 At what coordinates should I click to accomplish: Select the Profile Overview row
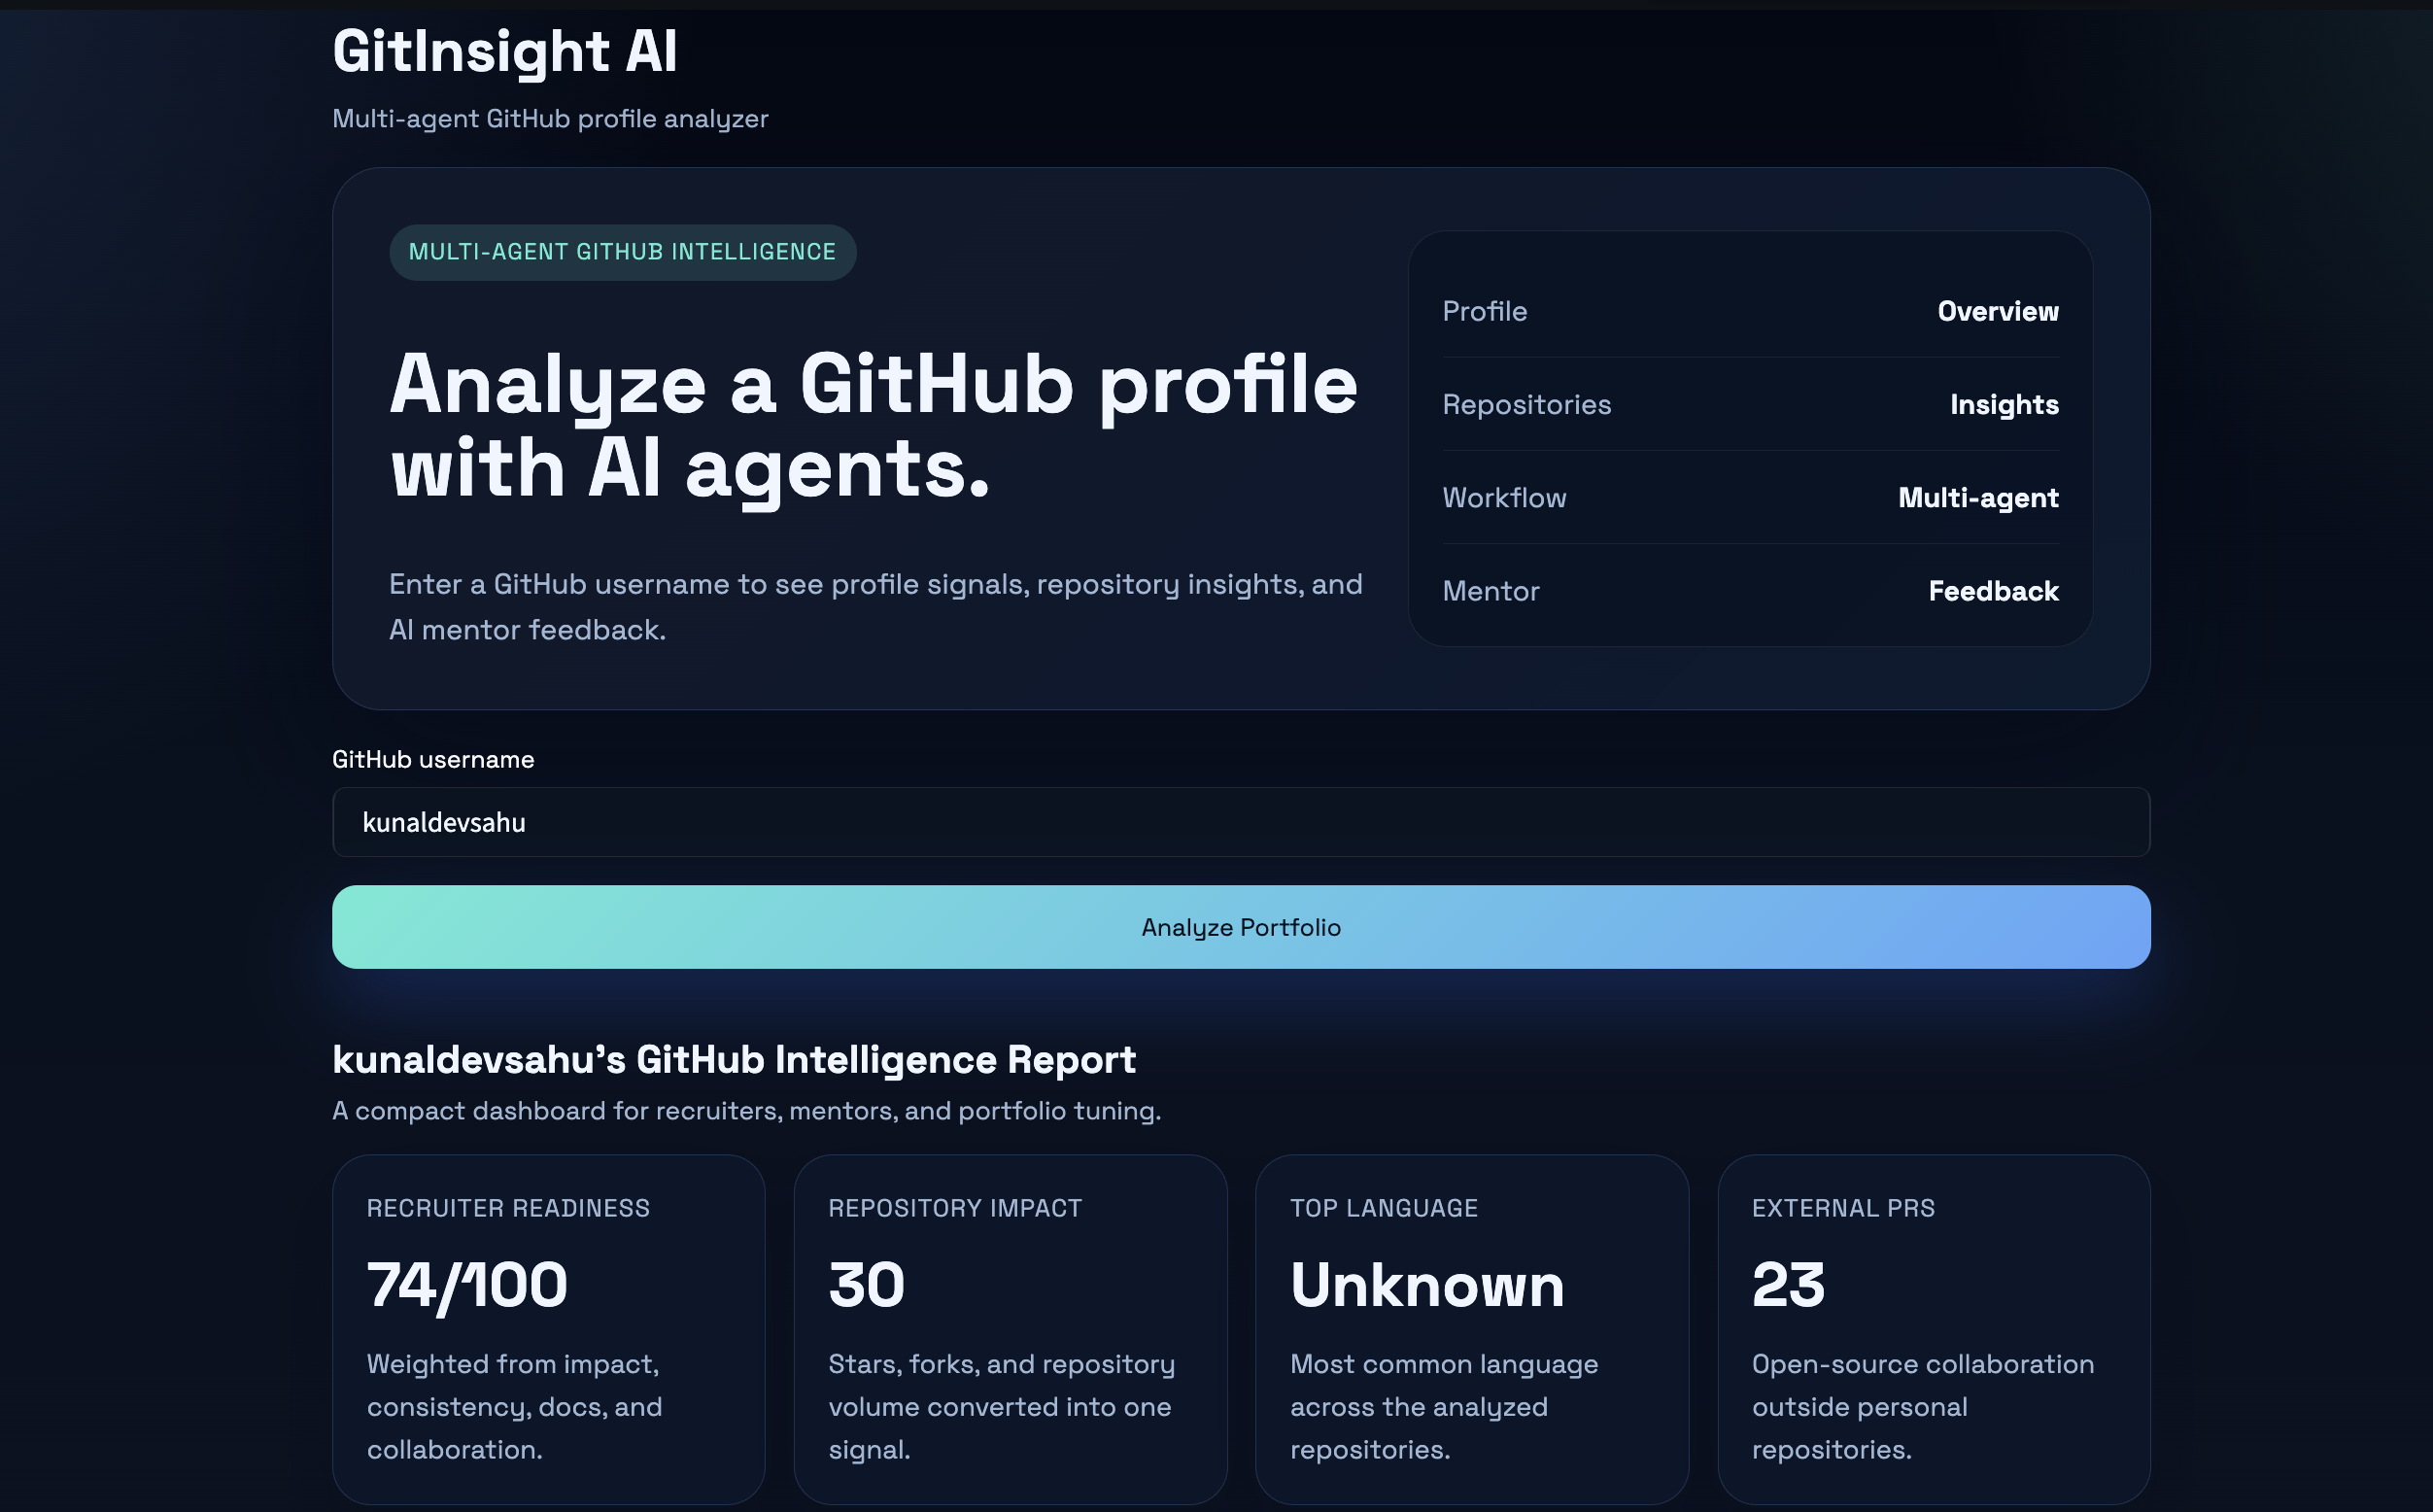coord(1750,311)
